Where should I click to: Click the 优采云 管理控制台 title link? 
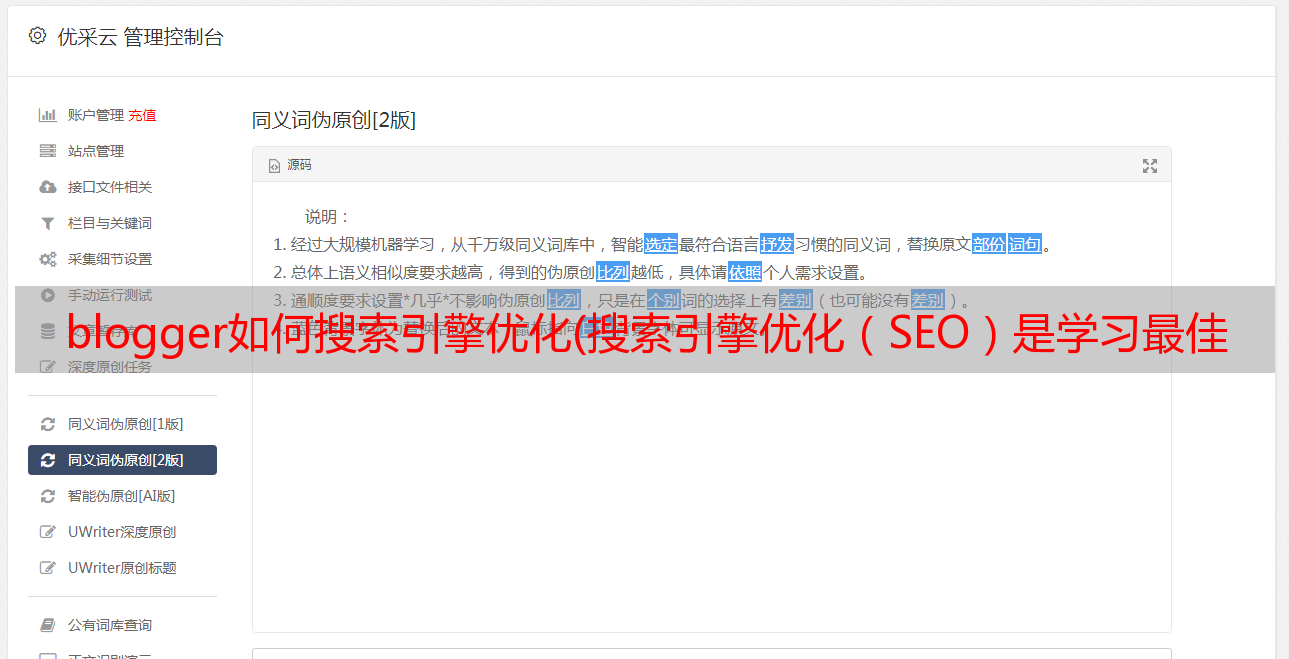point(140,37)
